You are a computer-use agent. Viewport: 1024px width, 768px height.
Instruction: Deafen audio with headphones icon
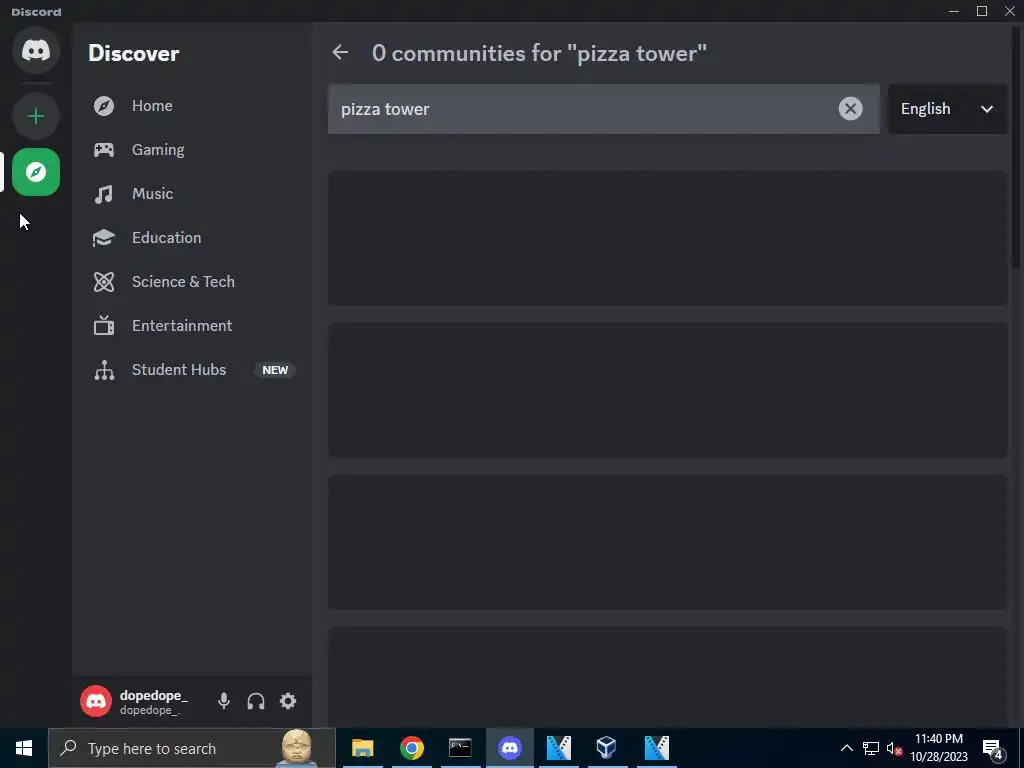point(256,701)
